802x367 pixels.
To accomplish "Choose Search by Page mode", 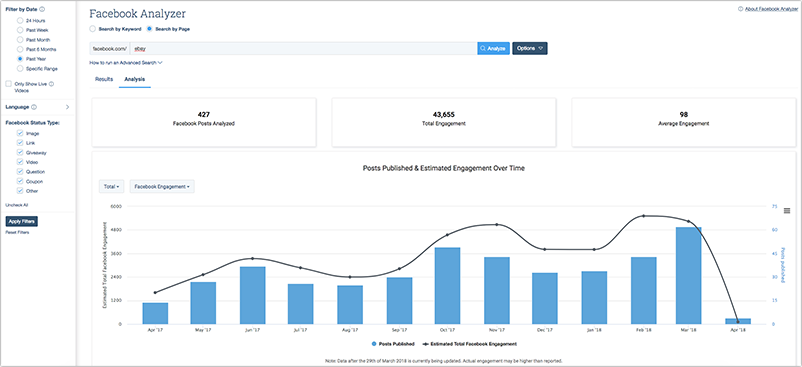I will 149,29.
